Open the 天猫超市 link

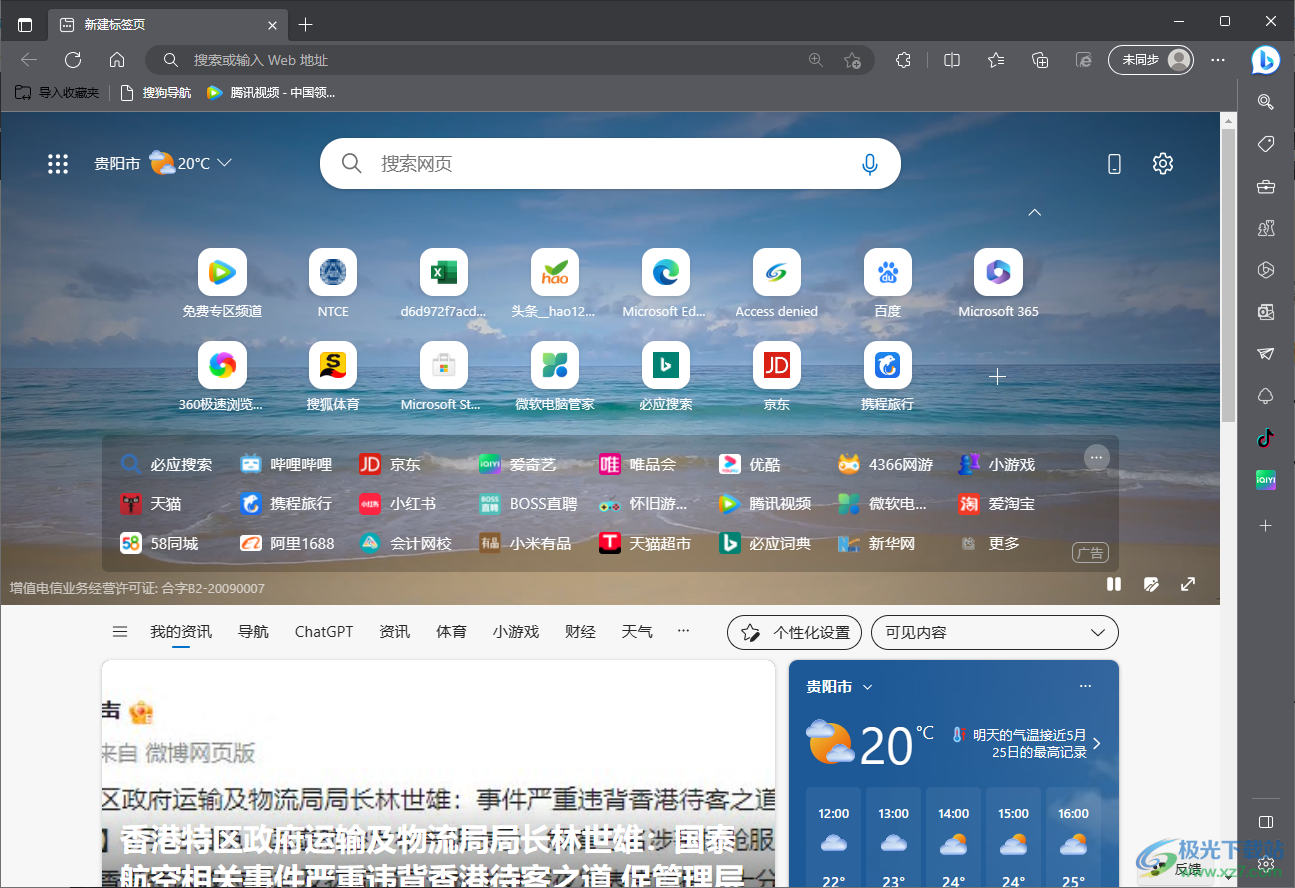pyautogui.click(x=645, y=543)
